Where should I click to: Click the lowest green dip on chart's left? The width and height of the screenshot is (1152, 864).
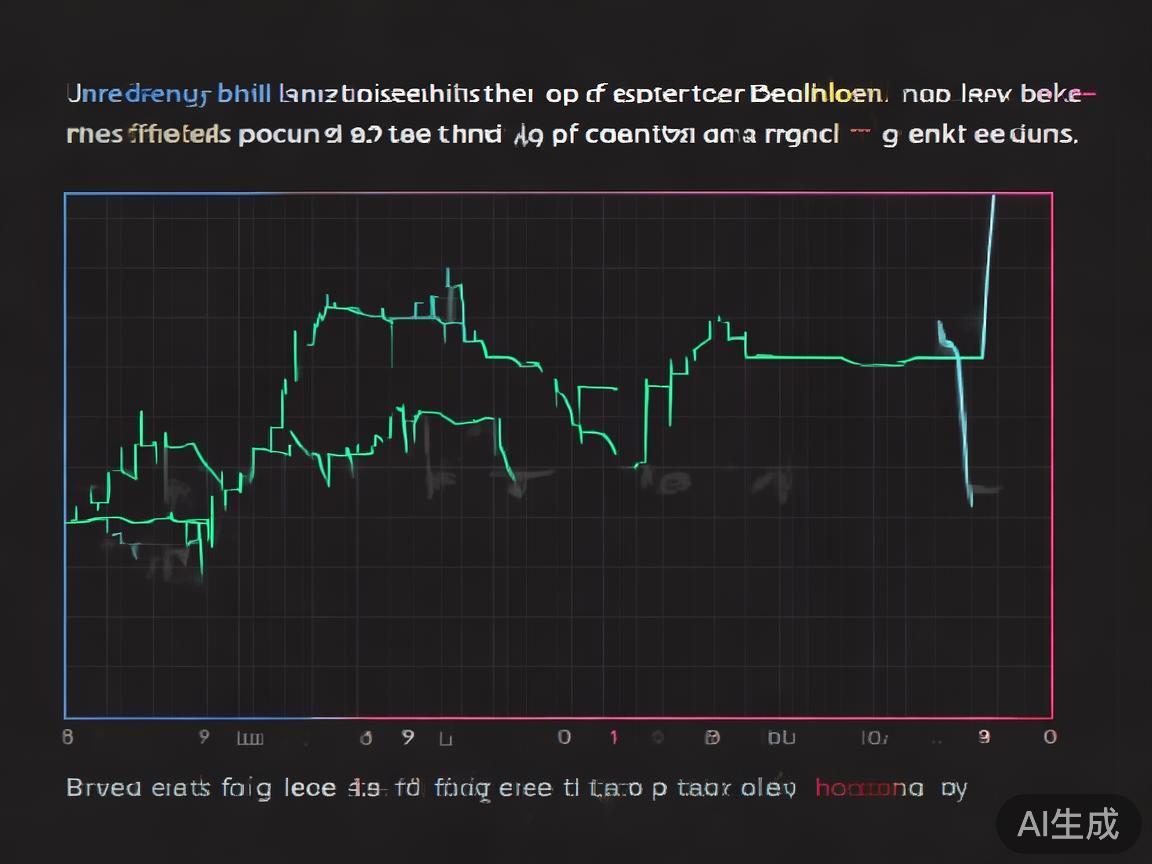point(201,572)
